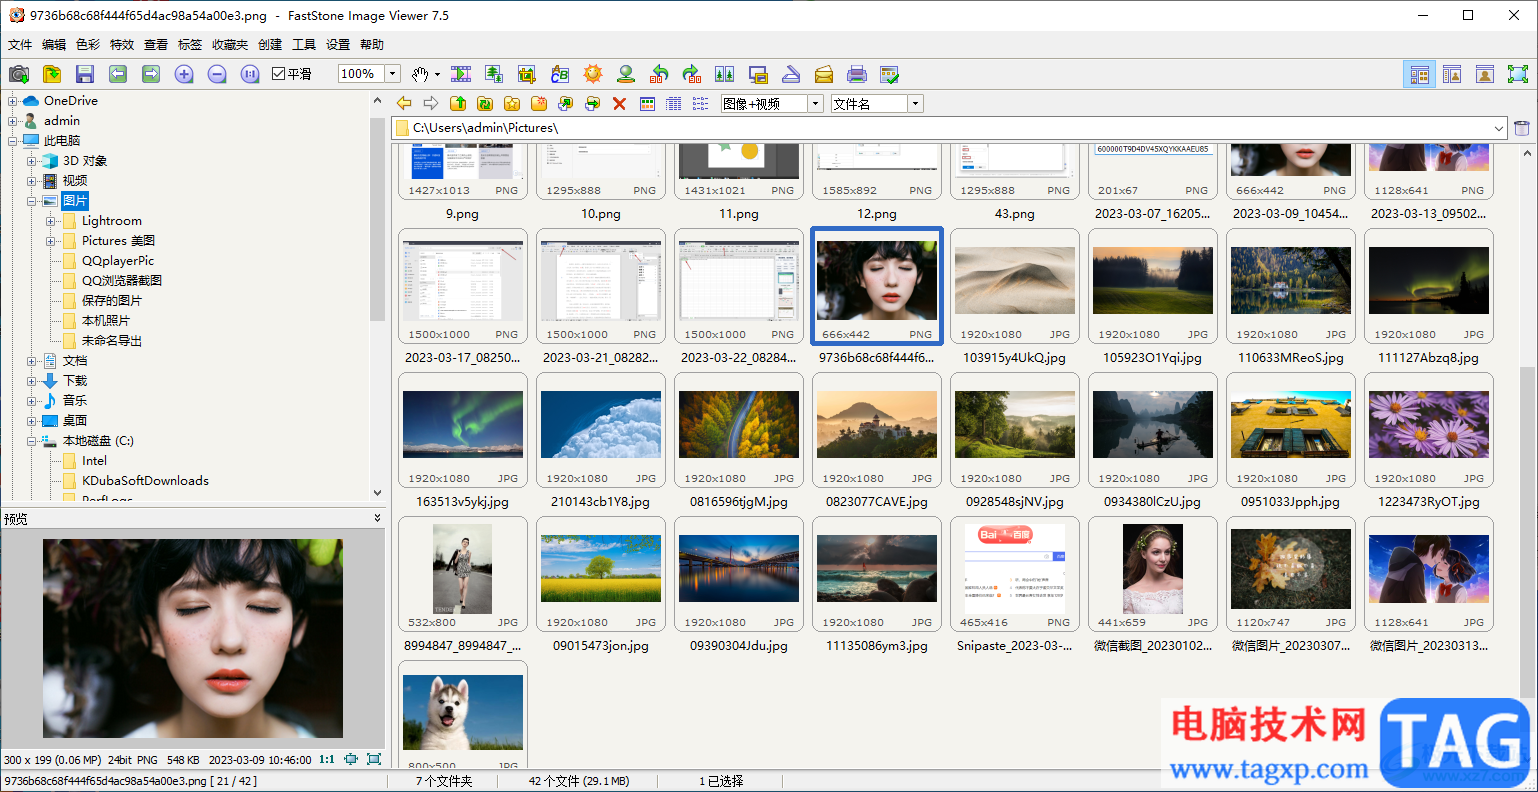Open the Print icon in toolbar
The height and width of the screenshot is (792, 1538).
click(x=857, y=74)
